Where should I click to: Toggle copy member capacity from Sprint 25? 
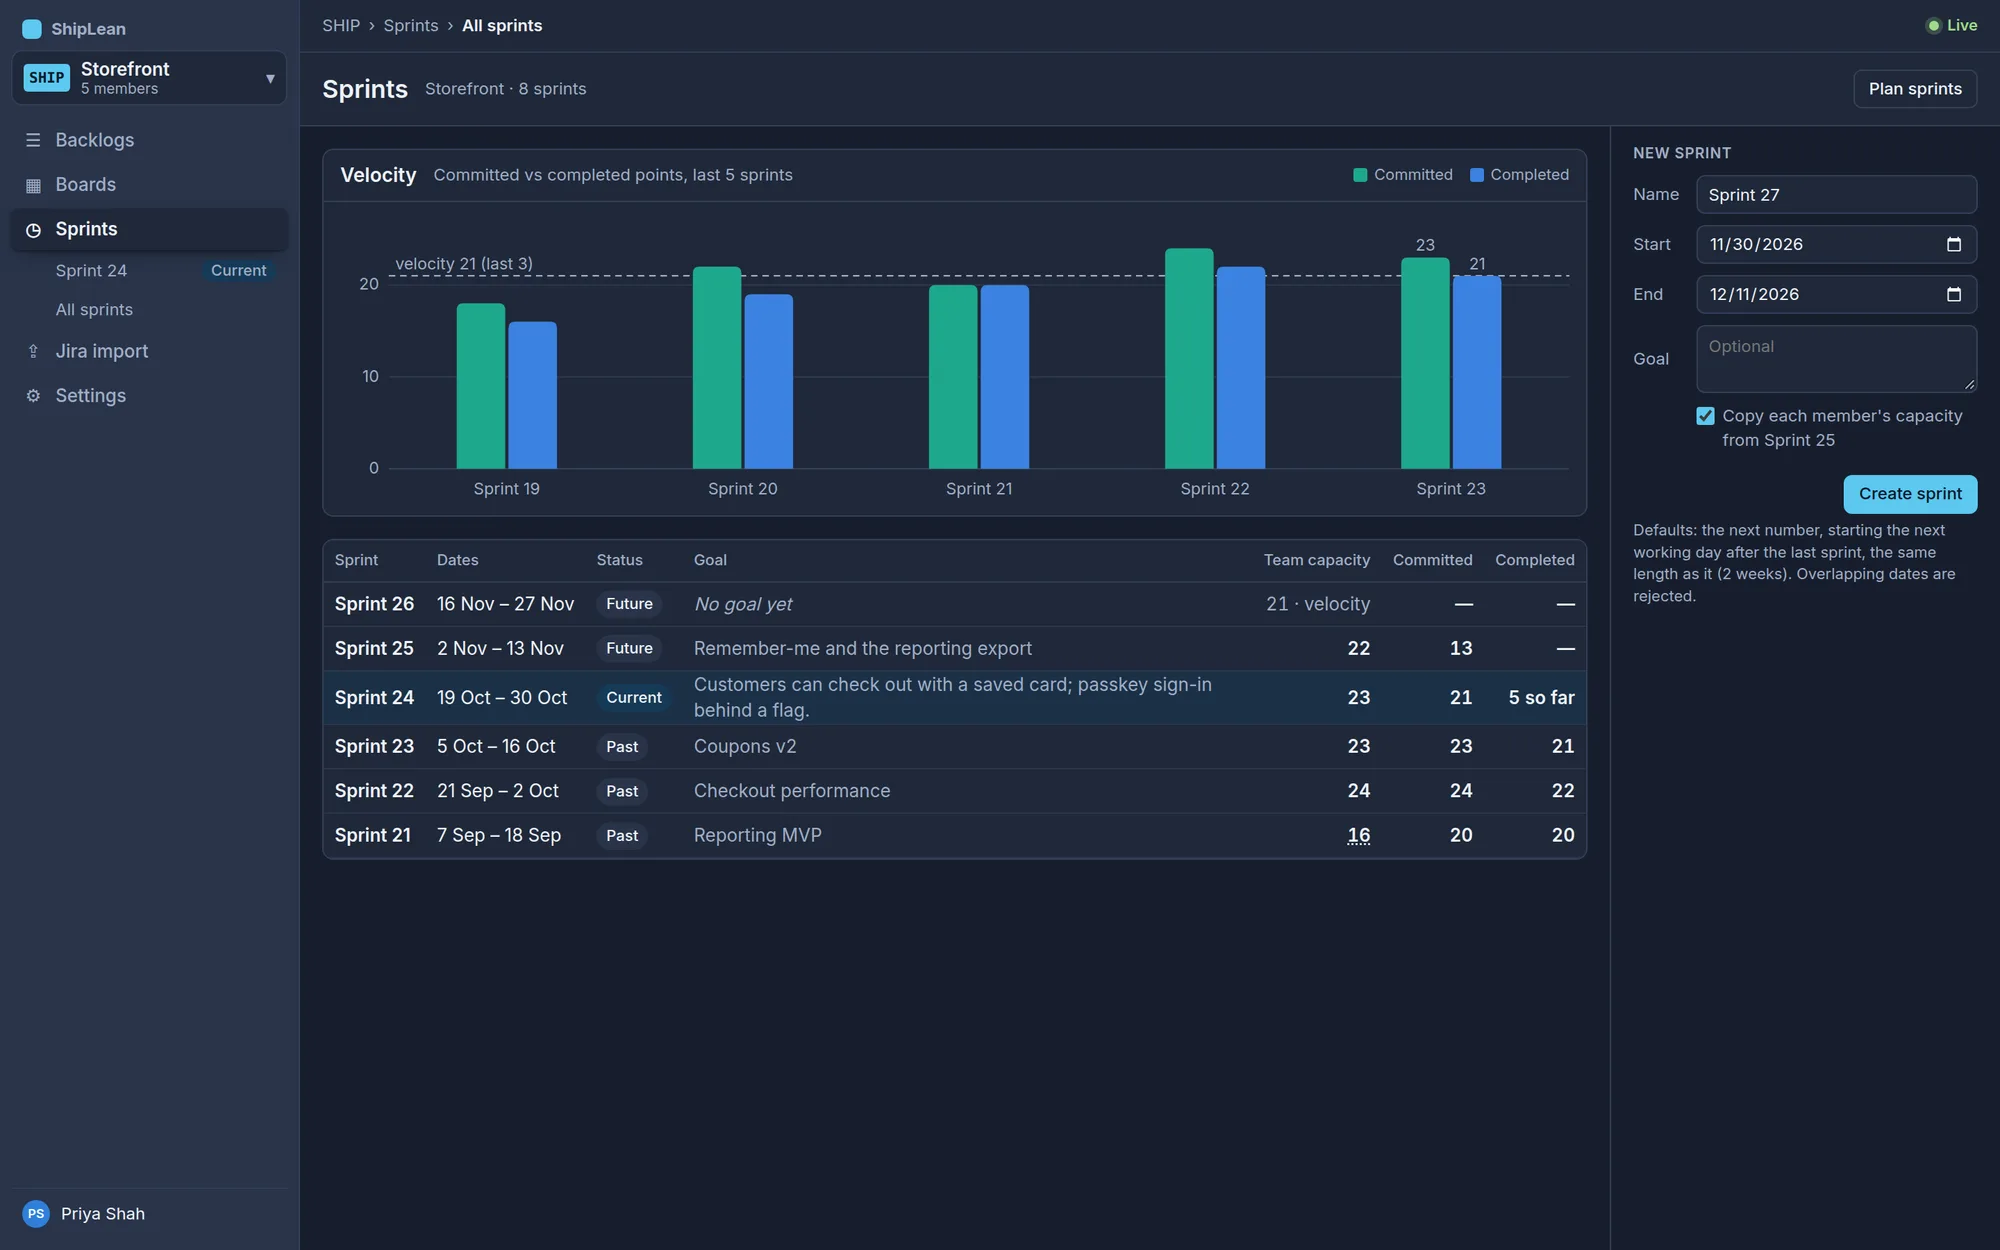[x=1705, y=416]
